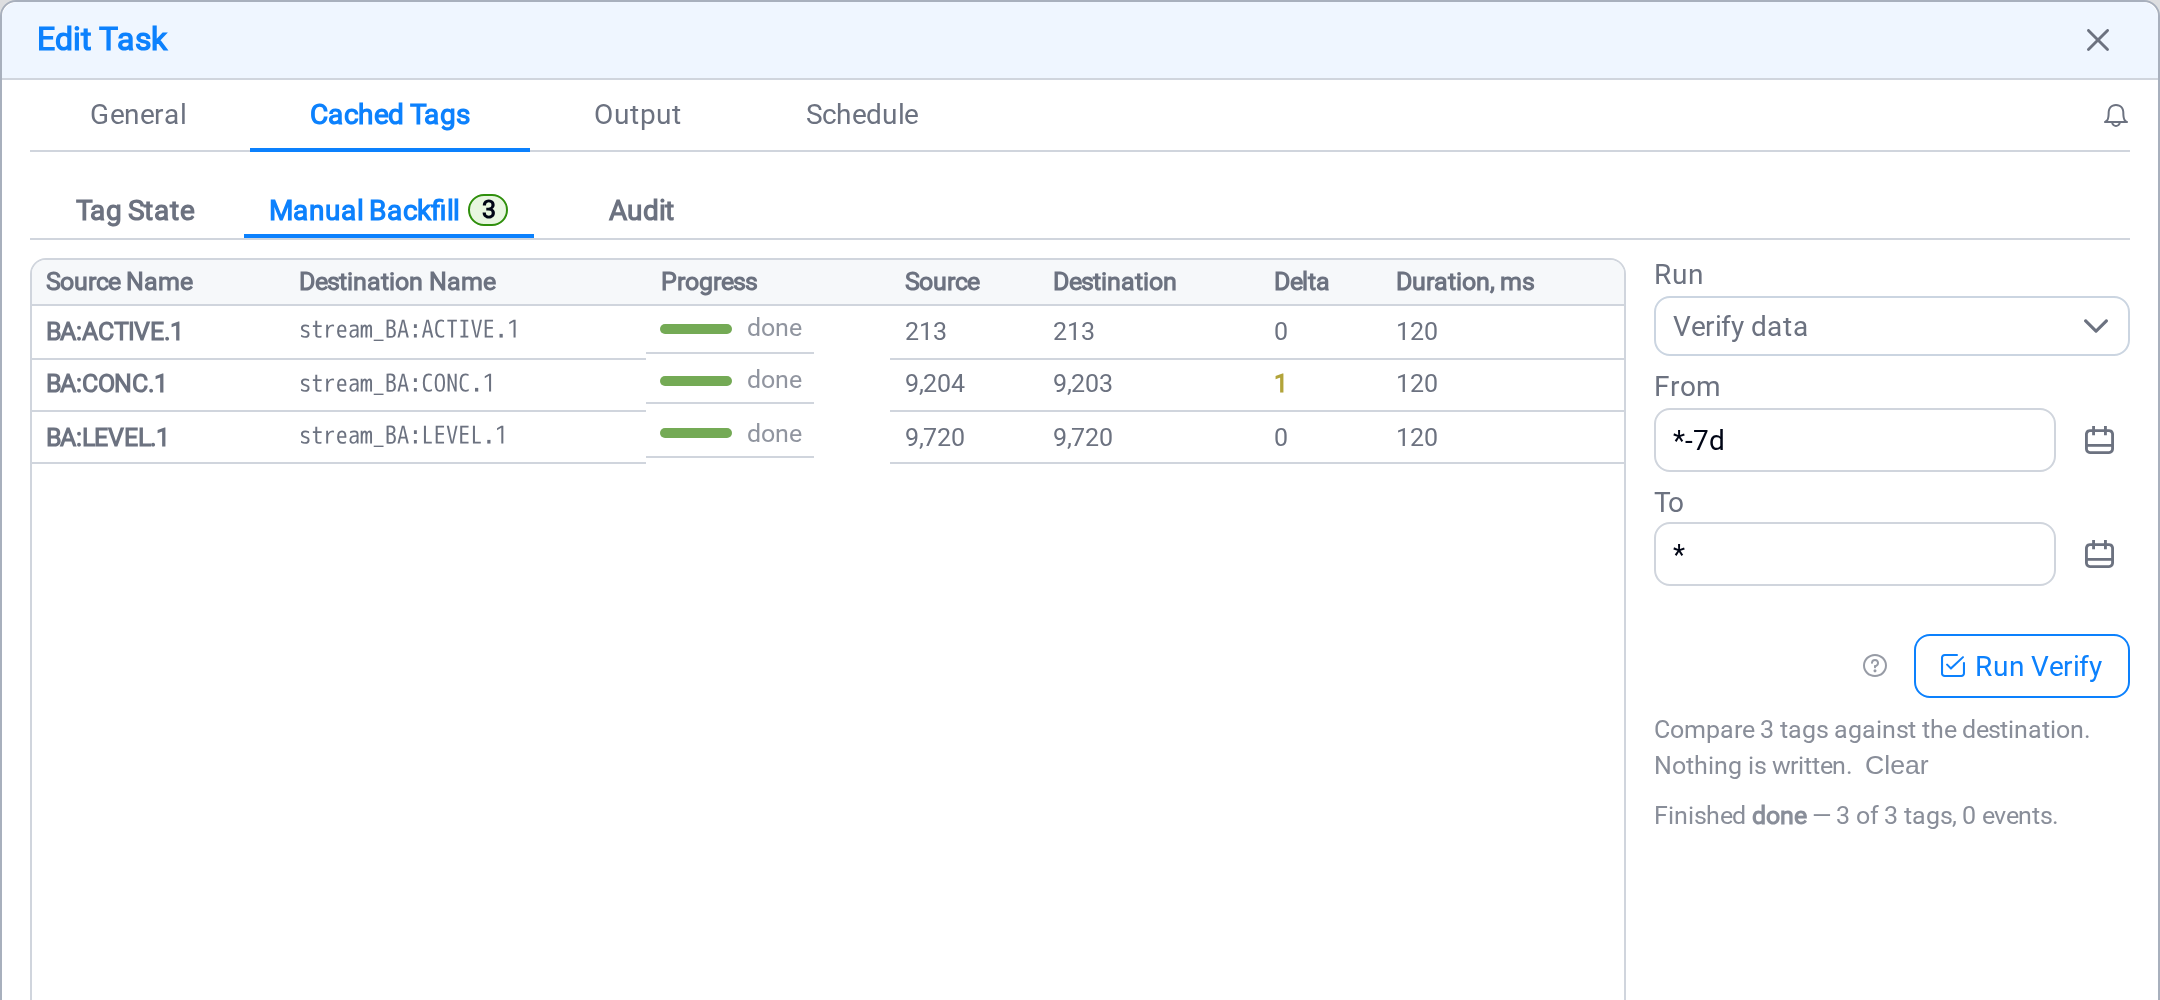This screenshot has height=1000, width=2160.
Task: Click the Manual Backfill count badge 3
Action: pyautogui.click(x=488, y=210)
